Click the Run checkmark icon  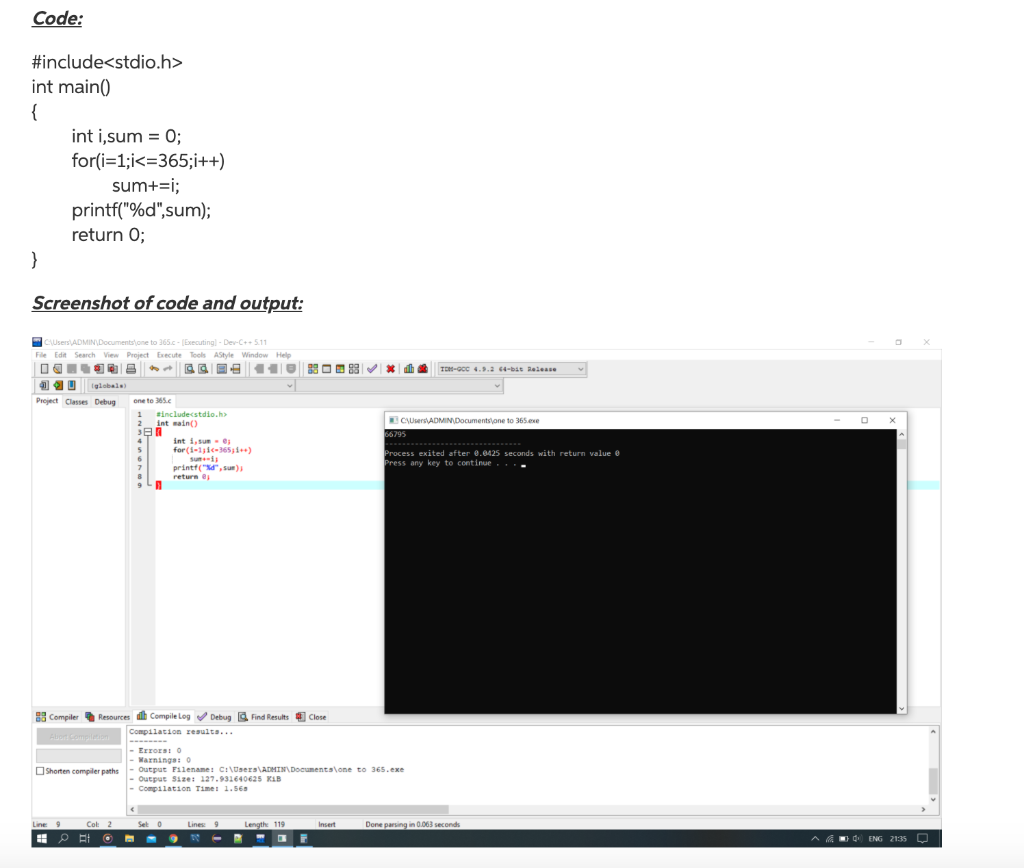(372, 368)
